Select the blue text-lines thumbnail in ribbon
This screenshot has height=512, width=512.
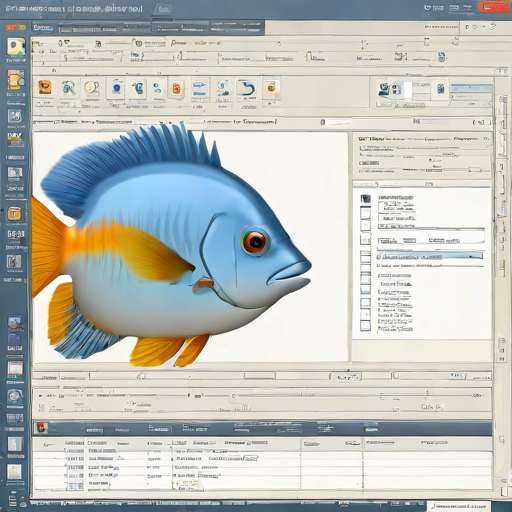tap(200, 89)
